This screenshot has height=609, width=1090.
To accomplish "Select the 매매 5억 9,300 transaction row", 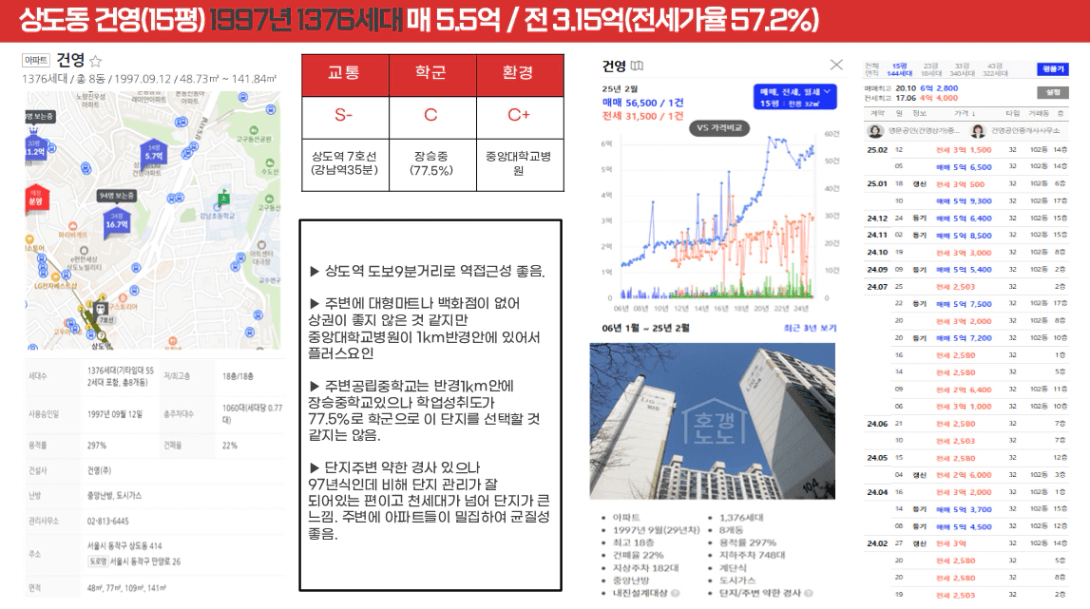I will (966, 201).
